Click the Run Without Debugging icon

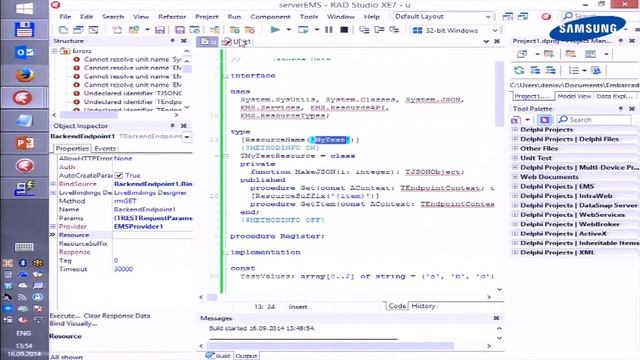click(x=303, y=30)
